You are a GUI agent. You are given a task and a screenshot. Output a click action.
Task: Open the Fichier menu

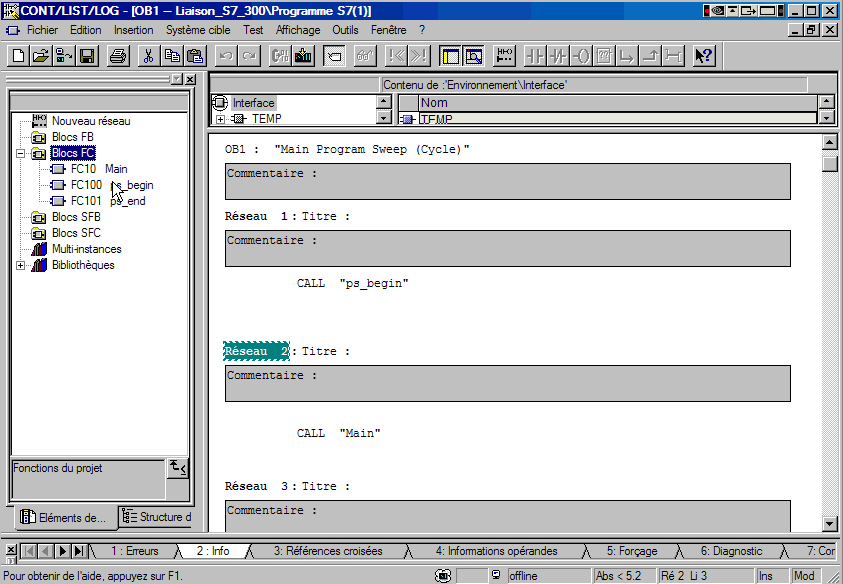[x=42, y=30]
